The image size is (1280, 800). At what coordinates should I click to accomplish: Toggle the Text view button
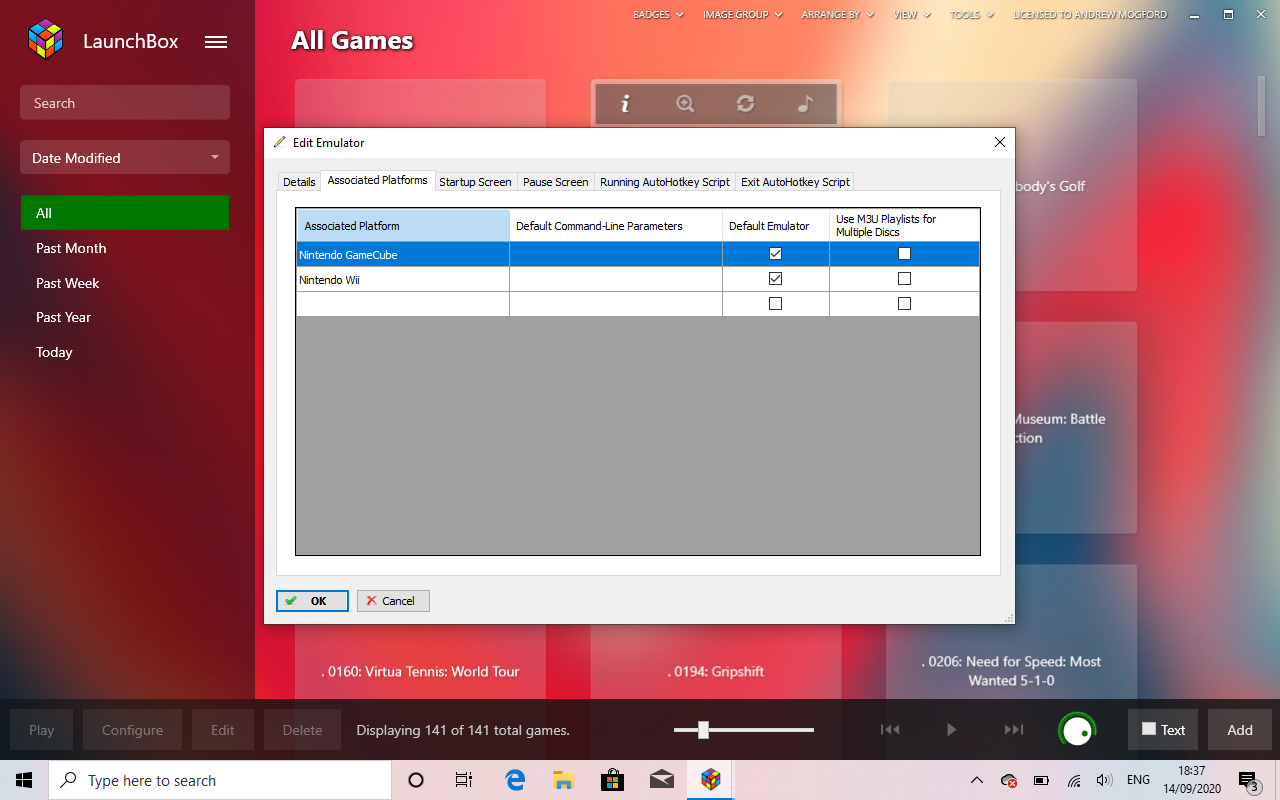point(1163,730)
